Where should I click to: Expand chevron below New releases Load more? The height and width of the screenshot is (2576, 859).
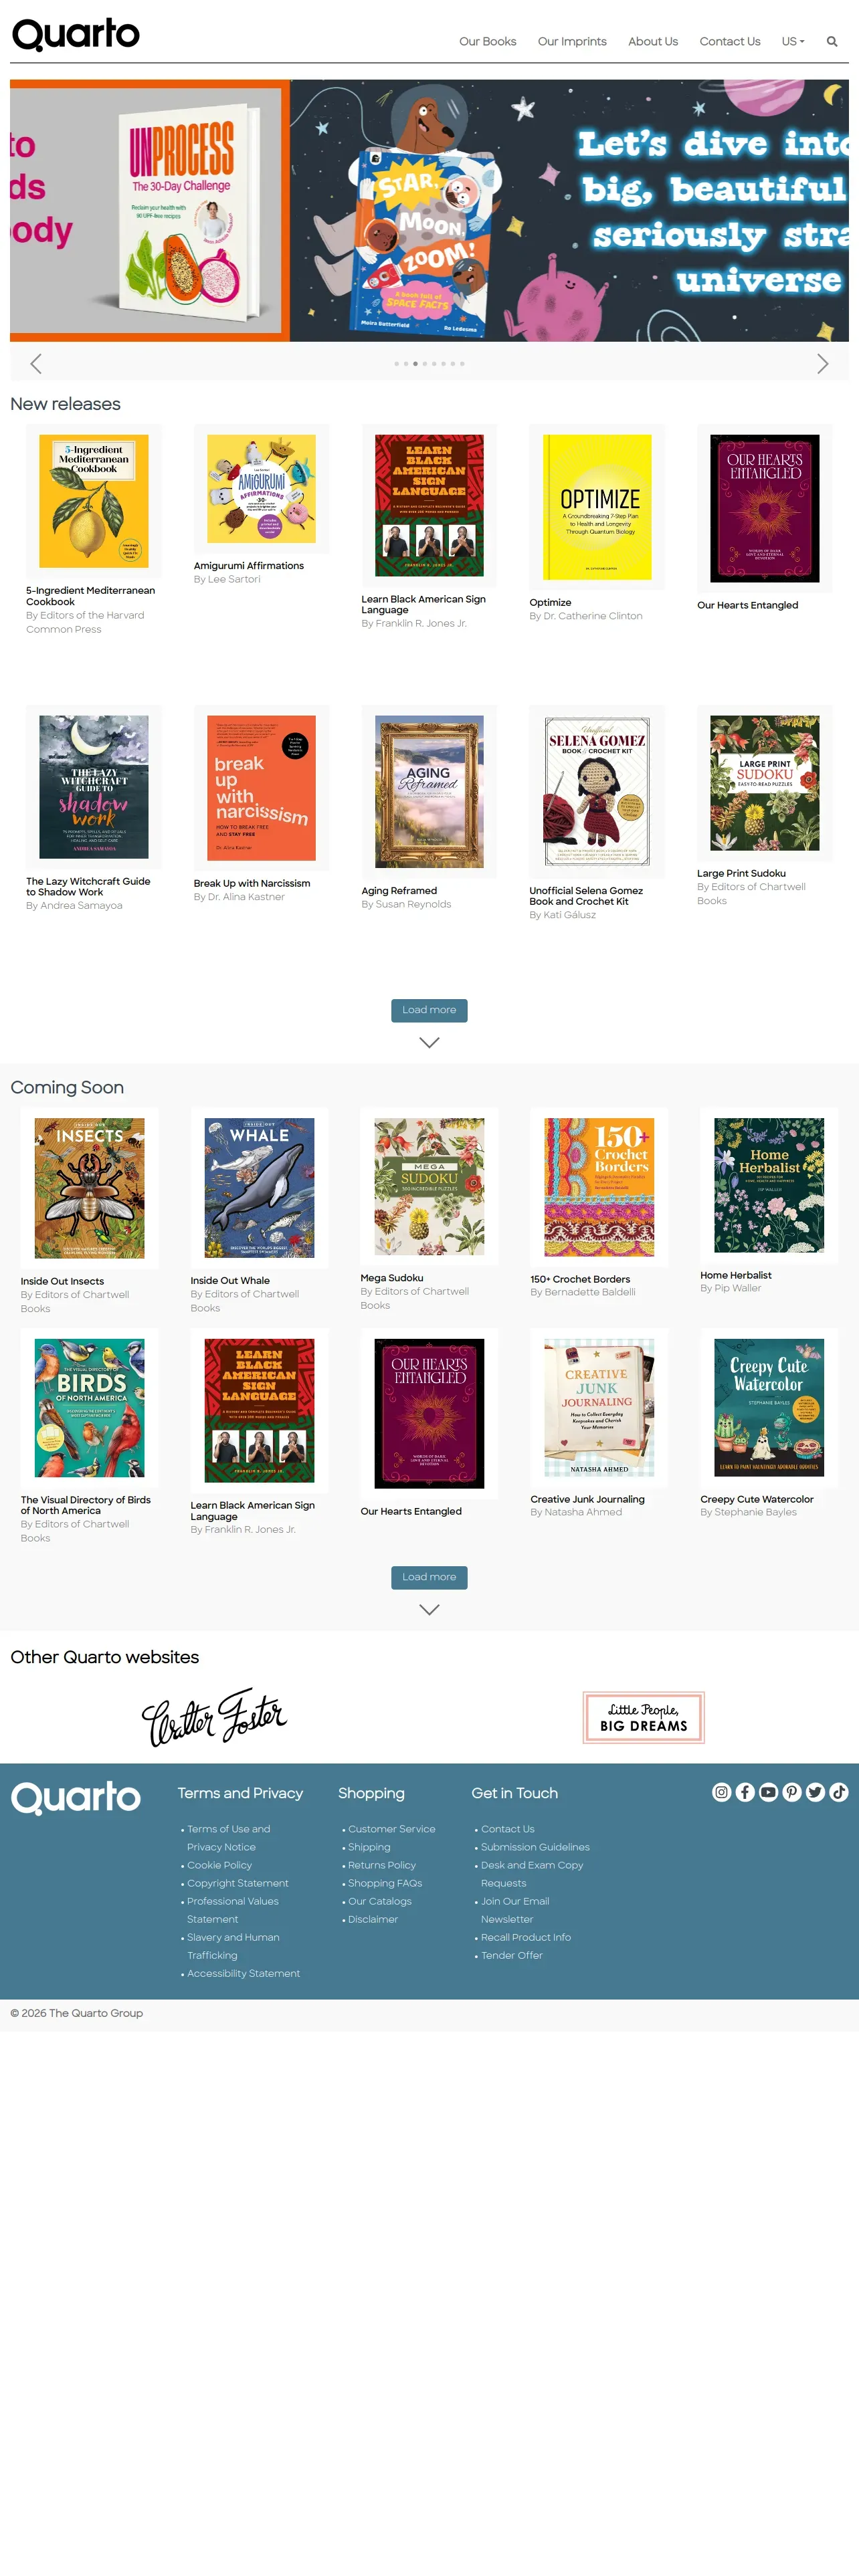click(x=429, y=1042)
